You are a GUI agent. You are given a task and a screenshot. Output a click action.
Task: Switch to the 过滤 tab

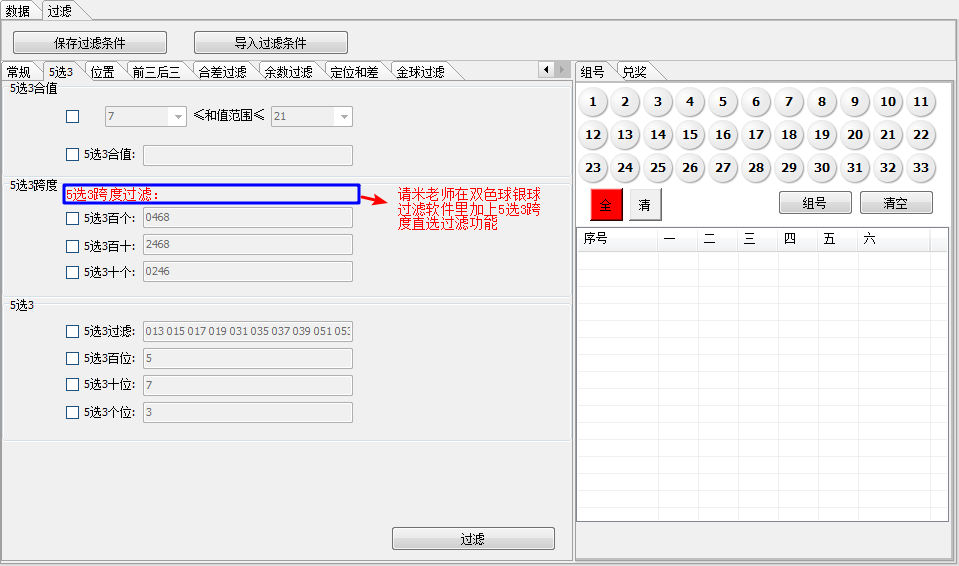[x=60, y=10]
